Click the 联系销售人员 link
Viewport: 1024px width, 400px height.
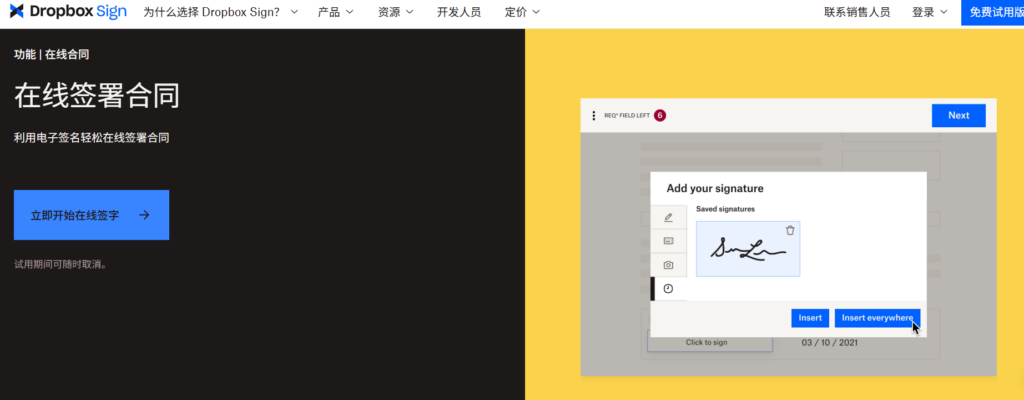tap(857, 12)
